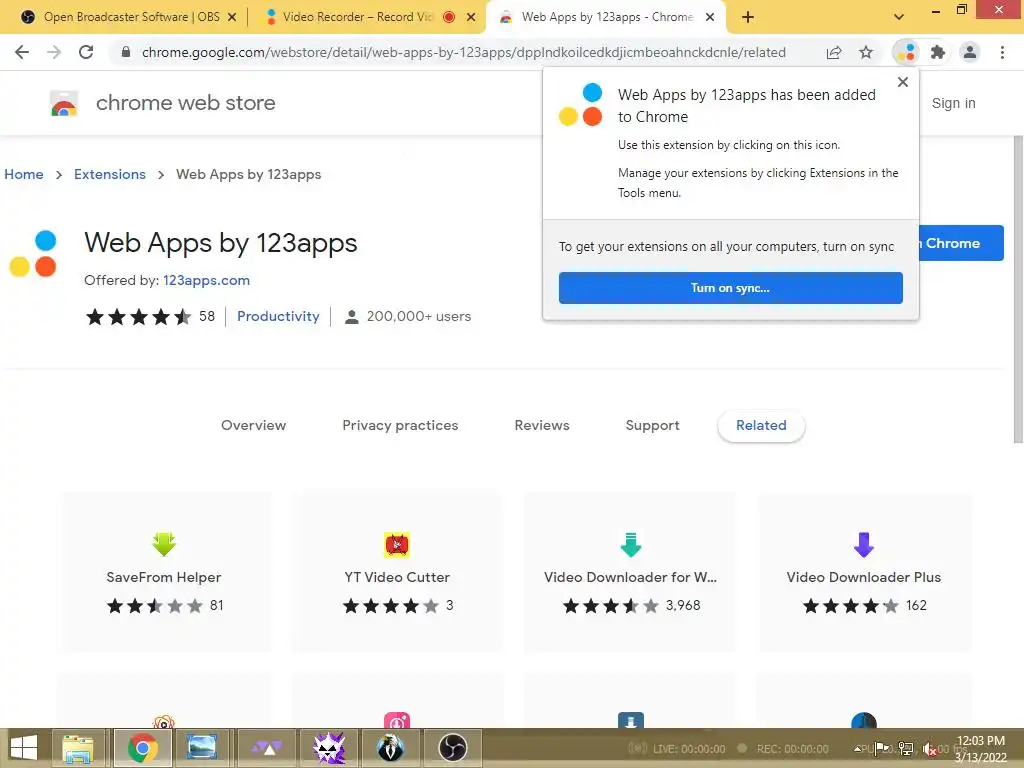The width and height of the screenshot is (1024, 768).
Task: Open File Explorer from taskbar
Action: coord(78,748)
